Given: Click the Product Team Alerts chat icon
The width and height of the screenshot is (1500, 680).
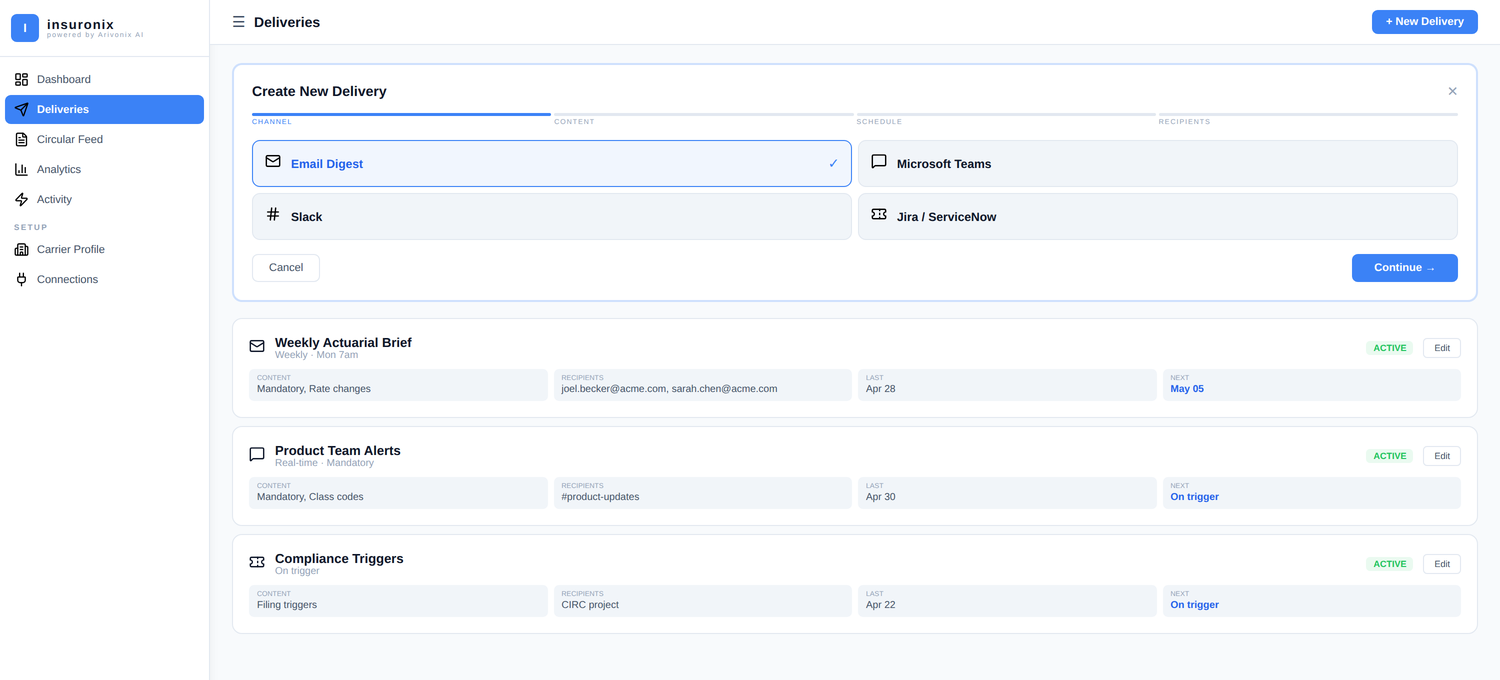Looking at the screenshot, I should click(x=257, y=454).
